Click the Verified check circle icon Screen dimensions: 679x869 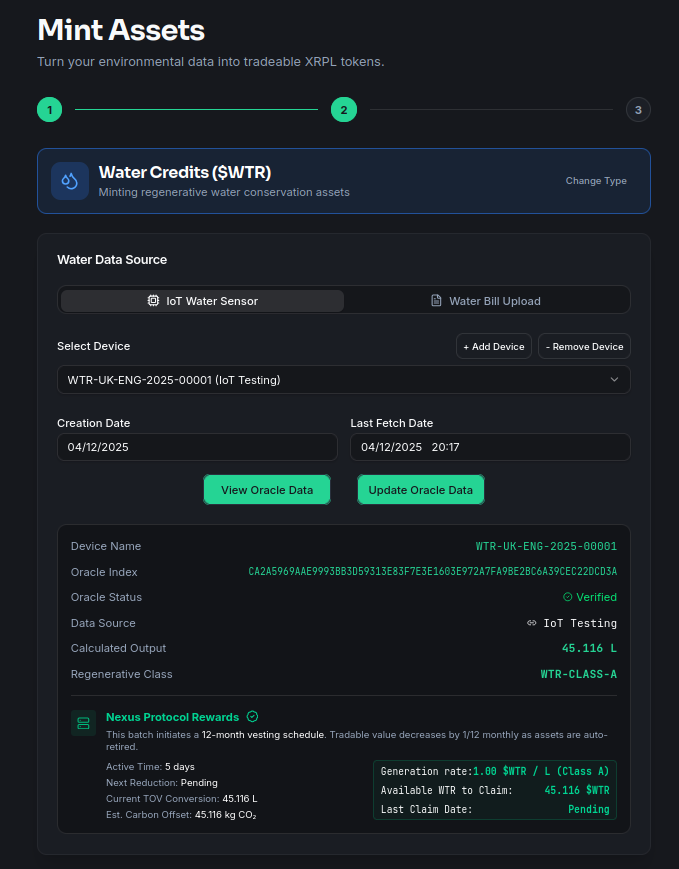(x=568, y=597)
